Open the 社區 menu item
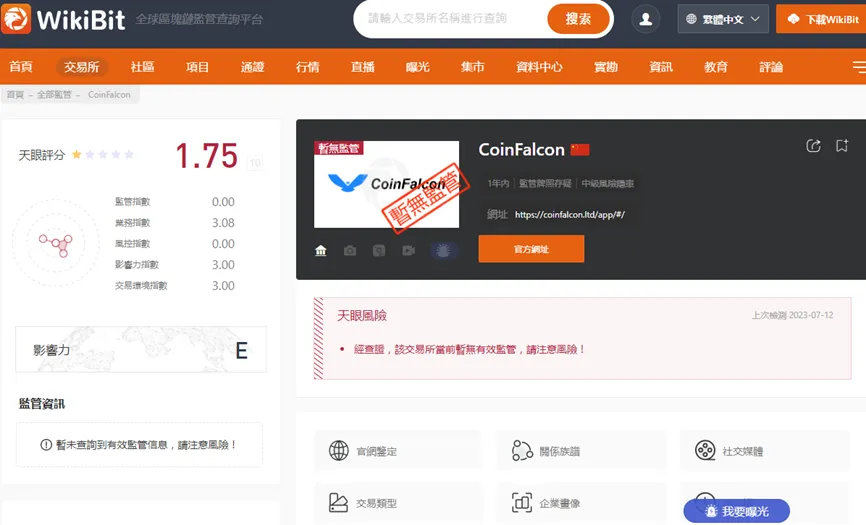This screenshot has height=525, width=866. (142, 67)
